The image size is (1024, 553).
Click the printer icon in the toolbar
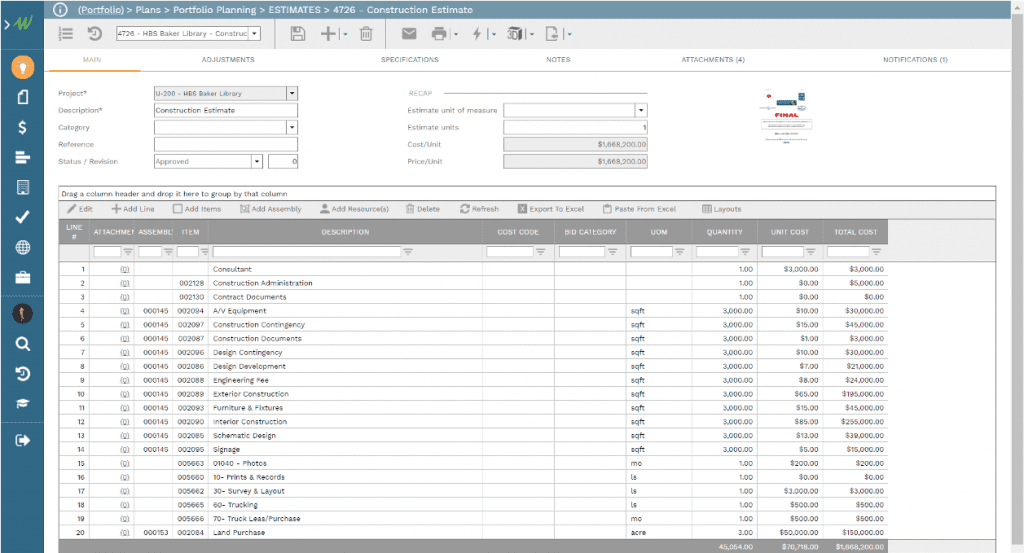click(x=438, y=34)
